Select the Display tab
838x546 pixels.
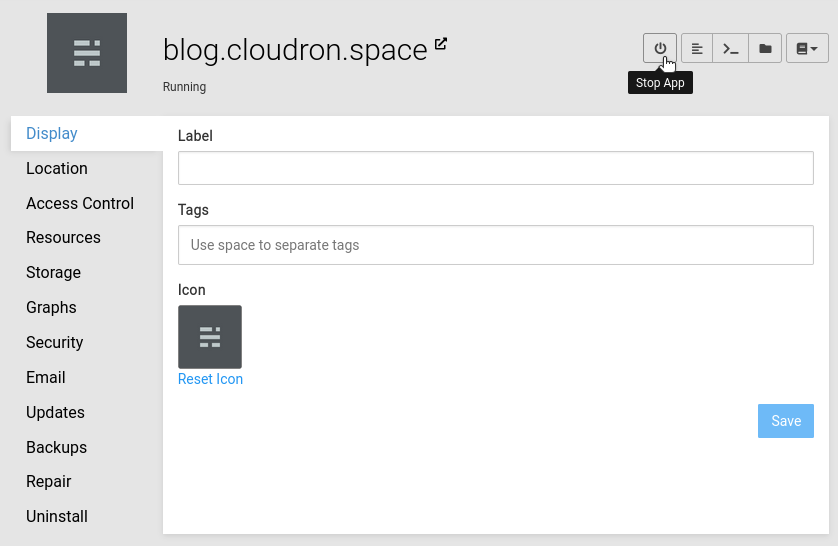click(52, 133)
